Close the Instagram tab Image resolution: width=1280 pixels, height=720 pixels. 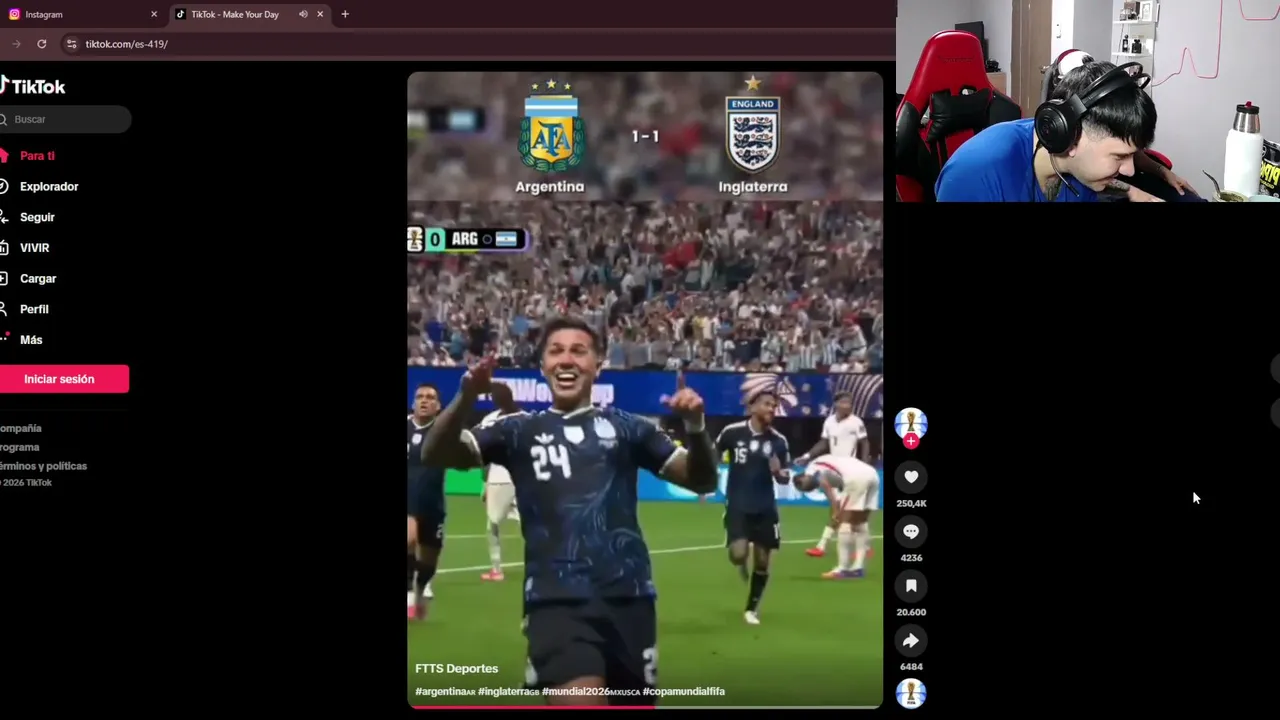[154, 14]
